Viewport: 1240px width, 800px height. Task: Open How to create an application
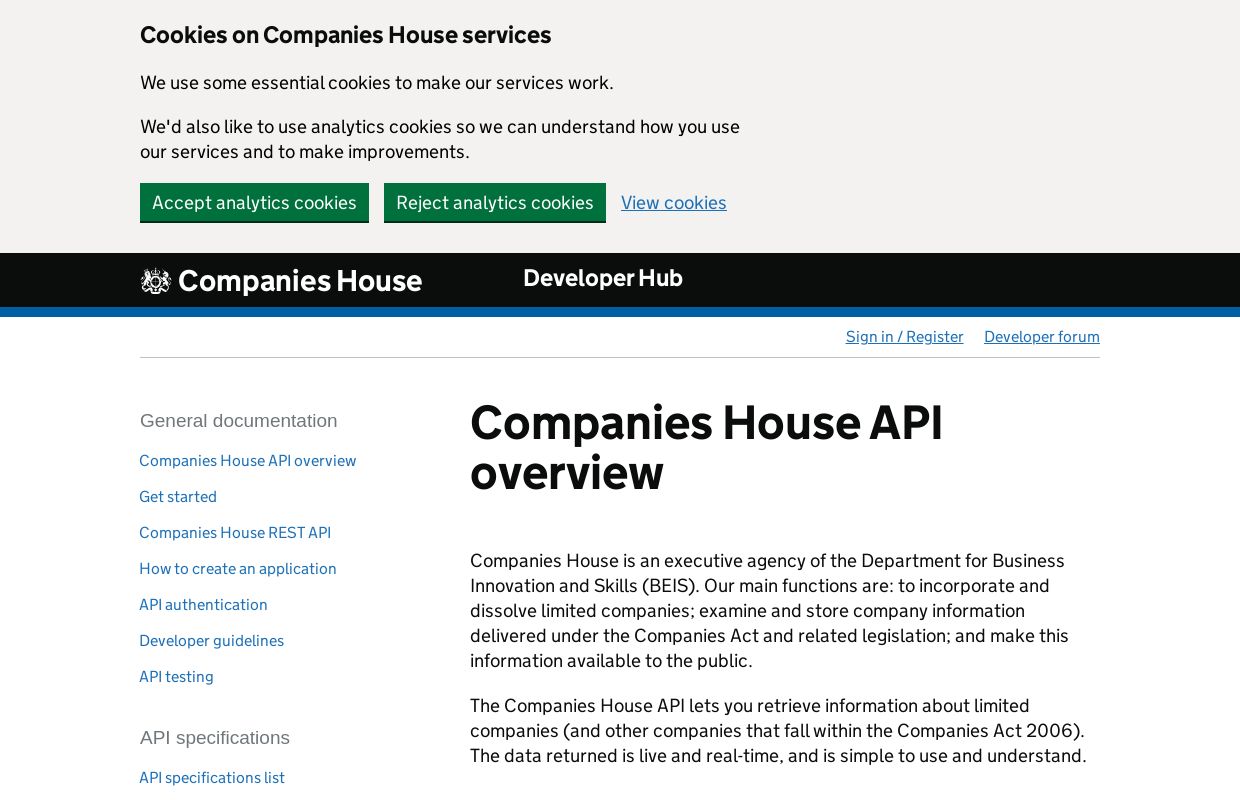pos(238,569)
